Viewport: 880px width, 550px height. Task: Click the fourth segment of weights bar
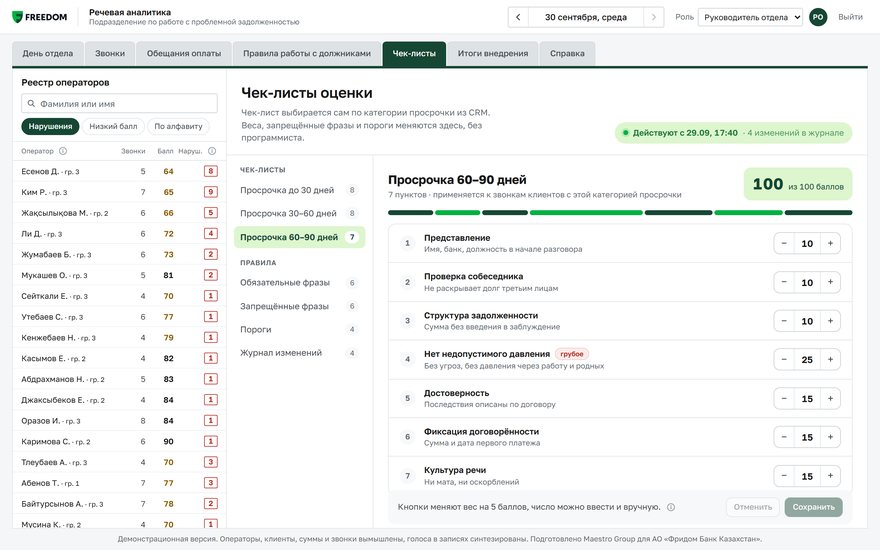point(586,213)
